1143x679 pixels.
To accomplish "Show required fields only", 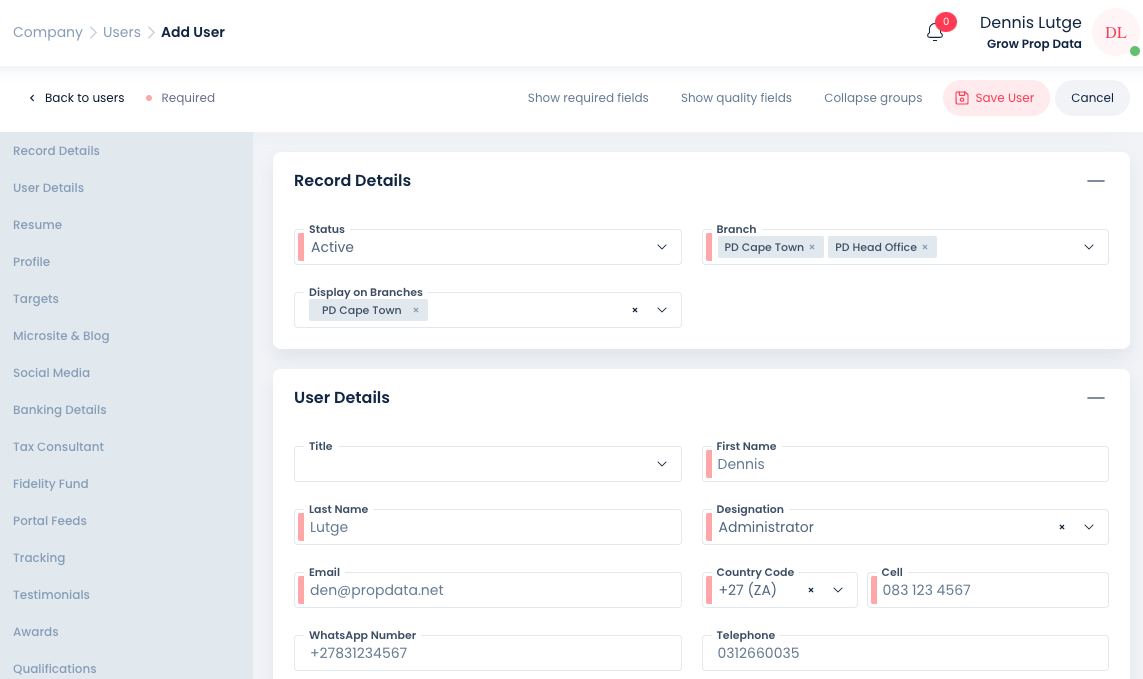I will coord(588,98).
